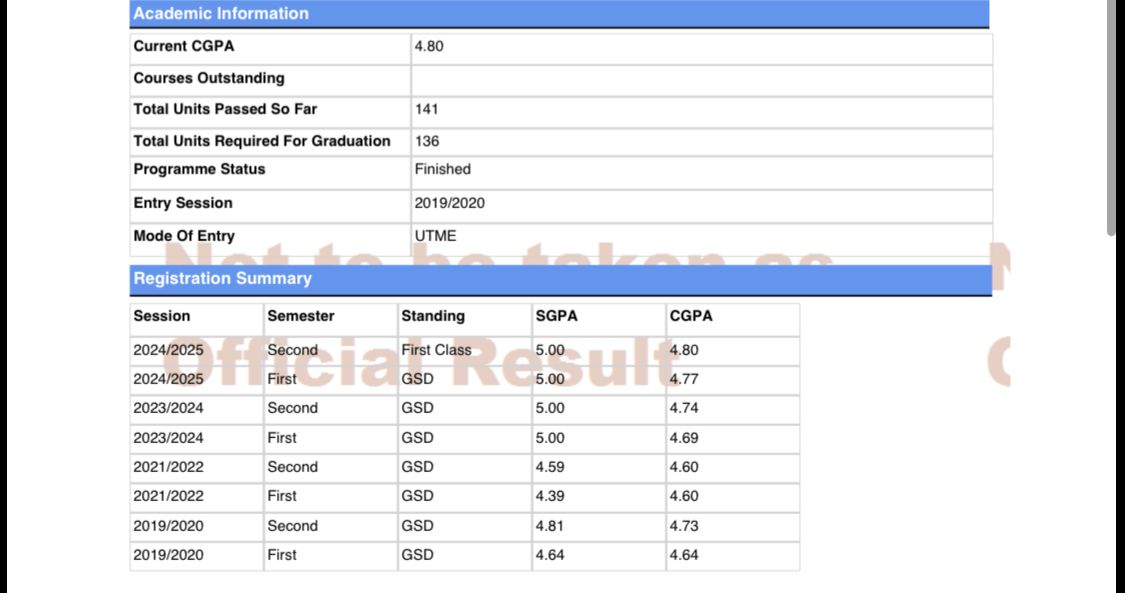Select the Finished programme status value

pyautogui.click(x=443, y=170)
